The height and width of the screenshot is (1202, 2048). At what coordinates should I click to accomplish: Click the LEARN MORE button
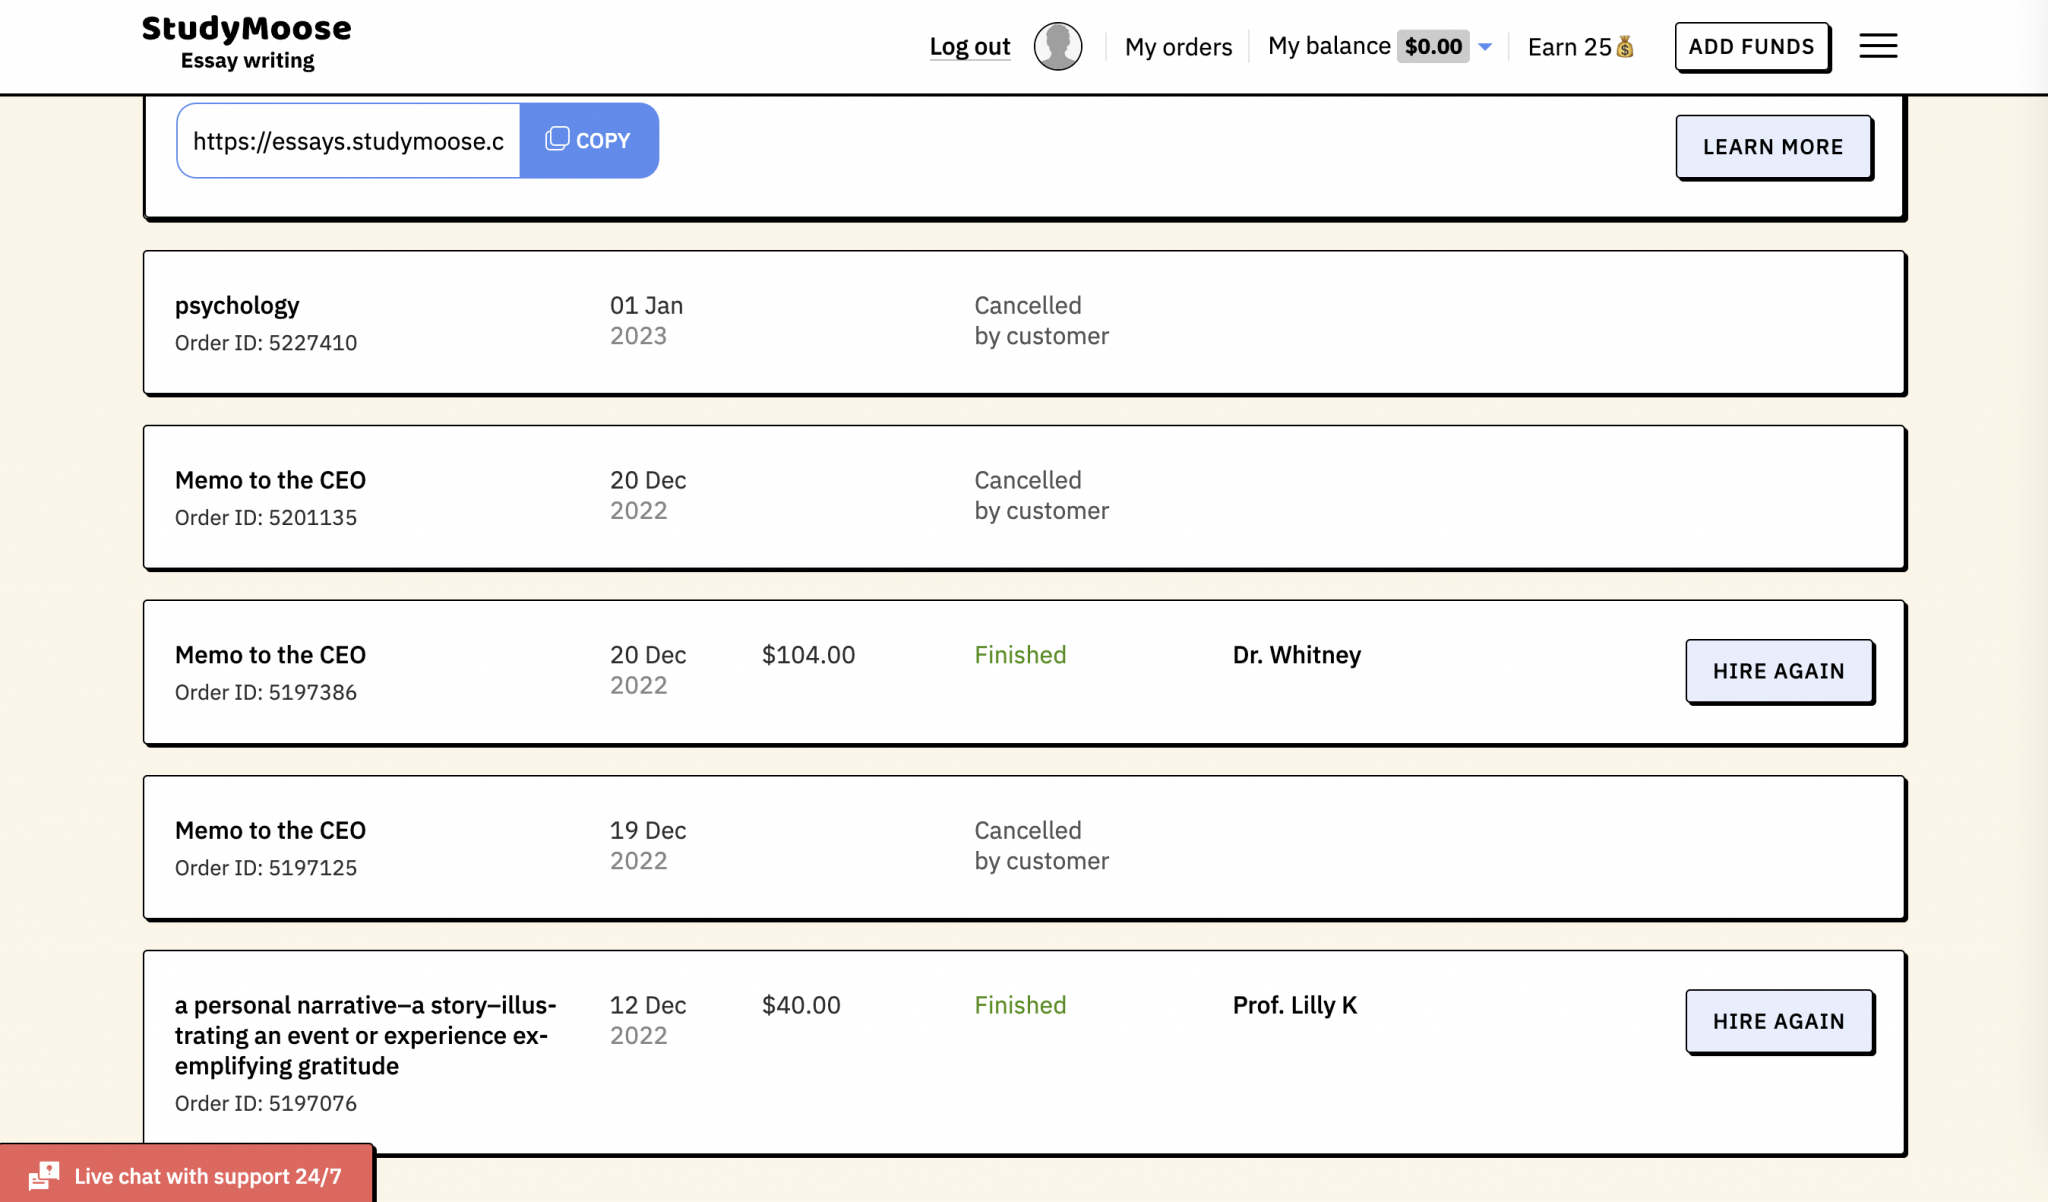tap(1772, 147)
